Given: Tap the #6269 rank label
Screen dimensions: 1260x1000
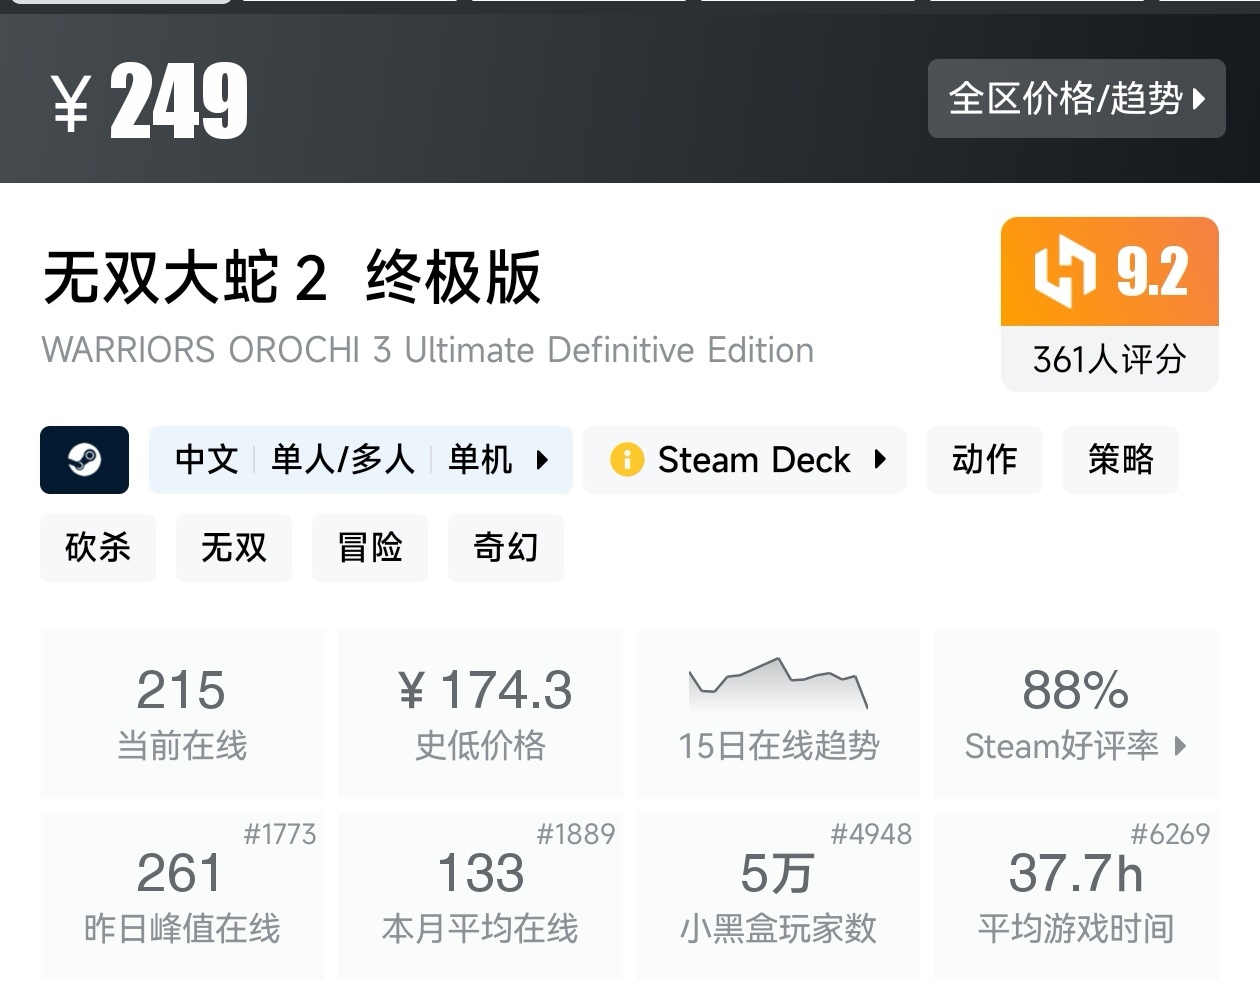Looking at the screenshot, I should coord(1170,834).
